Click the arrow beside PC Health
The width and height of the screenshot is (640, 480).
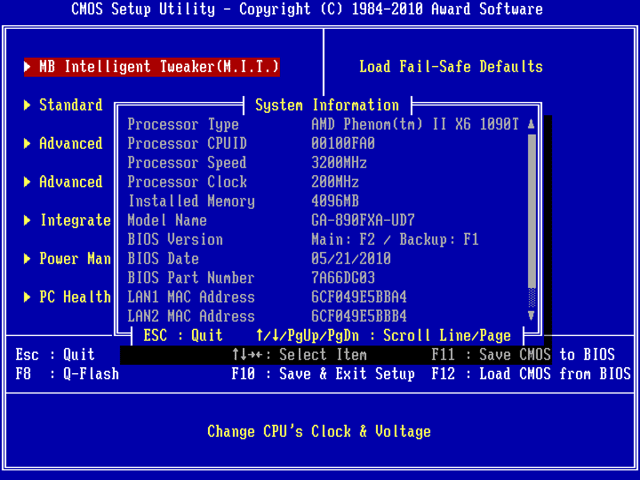[27, 297]
